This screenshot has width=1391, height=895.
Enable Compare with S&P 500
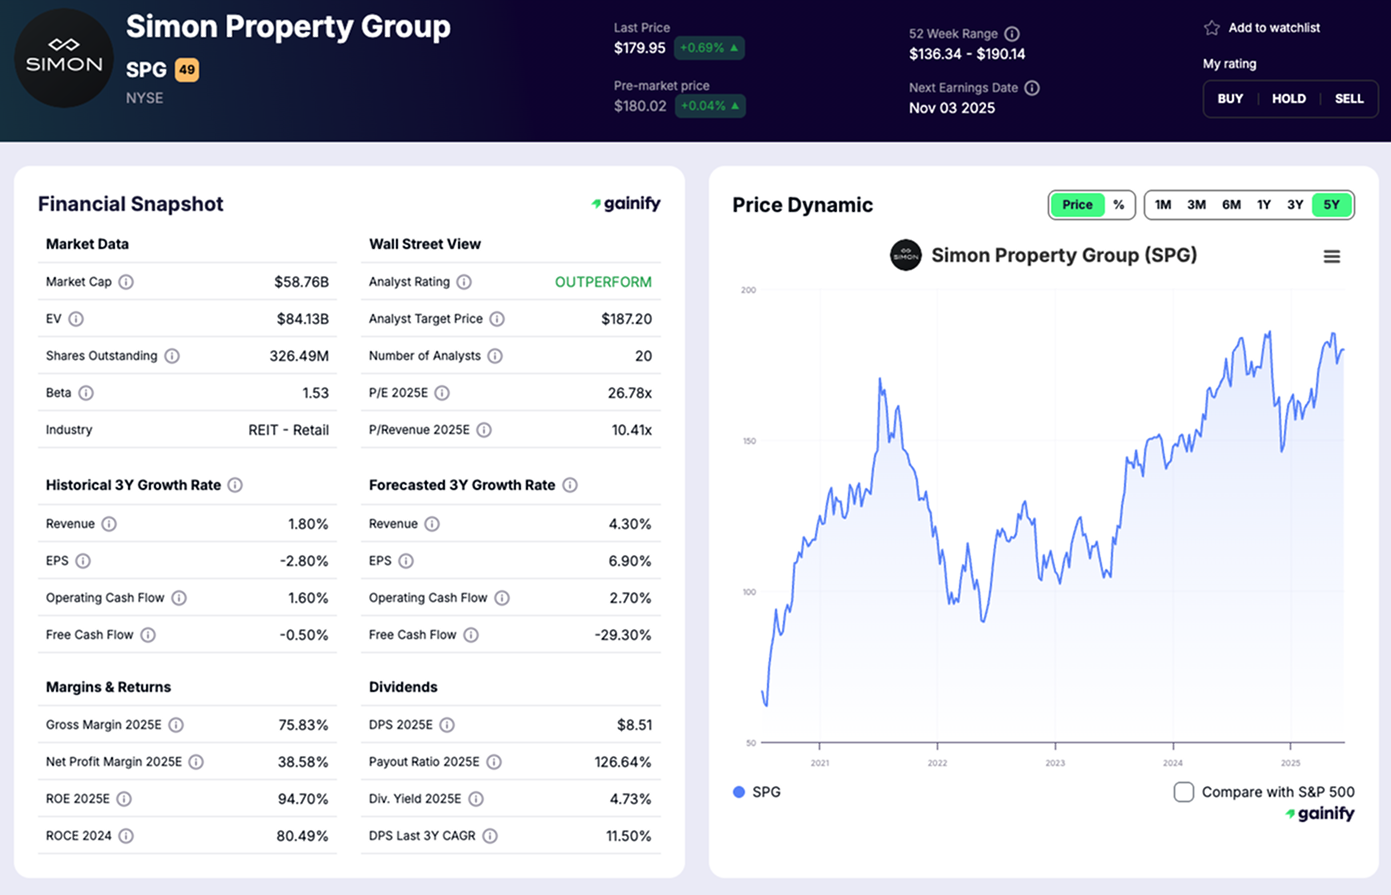click(x=1184, y=791)
